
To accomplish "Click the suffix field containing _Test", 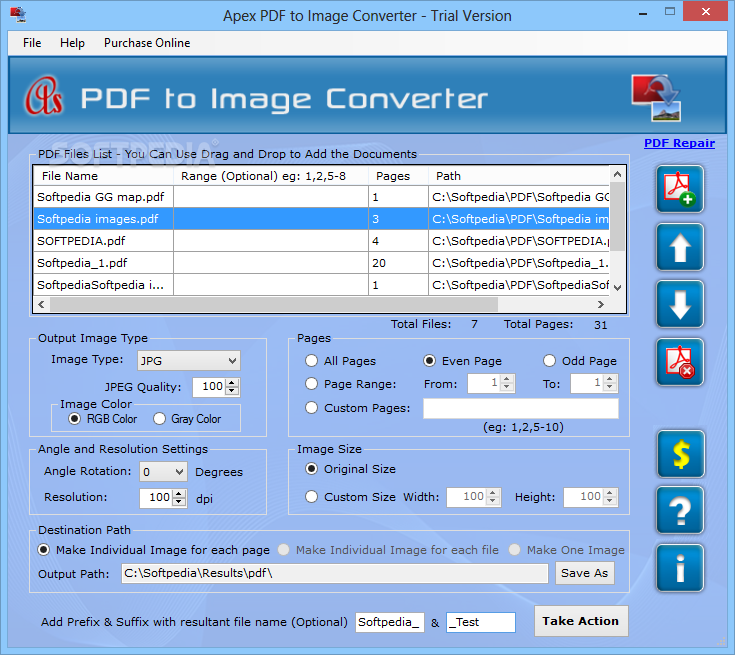I will click(480, 622).
